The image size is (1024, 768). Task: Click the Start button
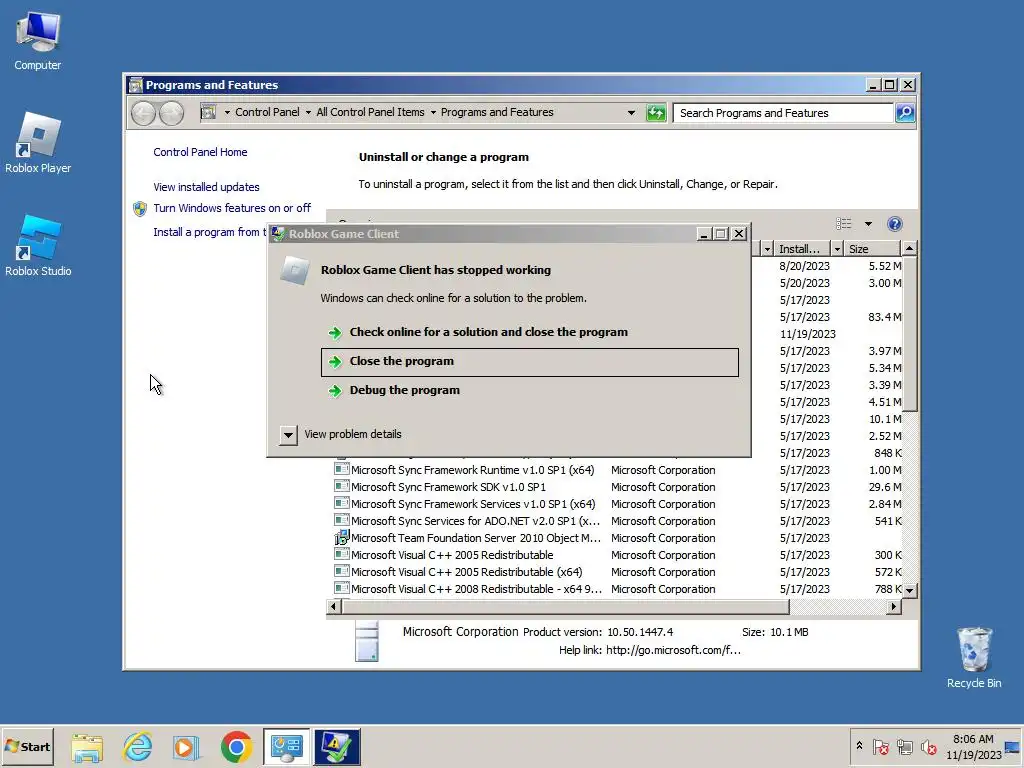click(x=27, y=746)
